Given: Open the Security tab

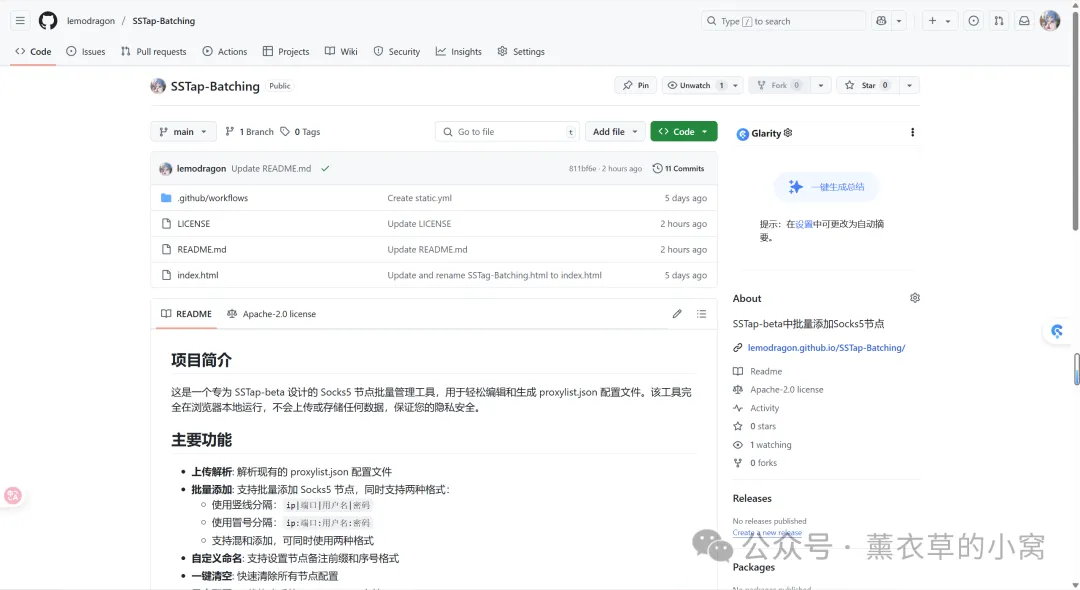Looking at the screenshot, I should (x=397, y=51).
